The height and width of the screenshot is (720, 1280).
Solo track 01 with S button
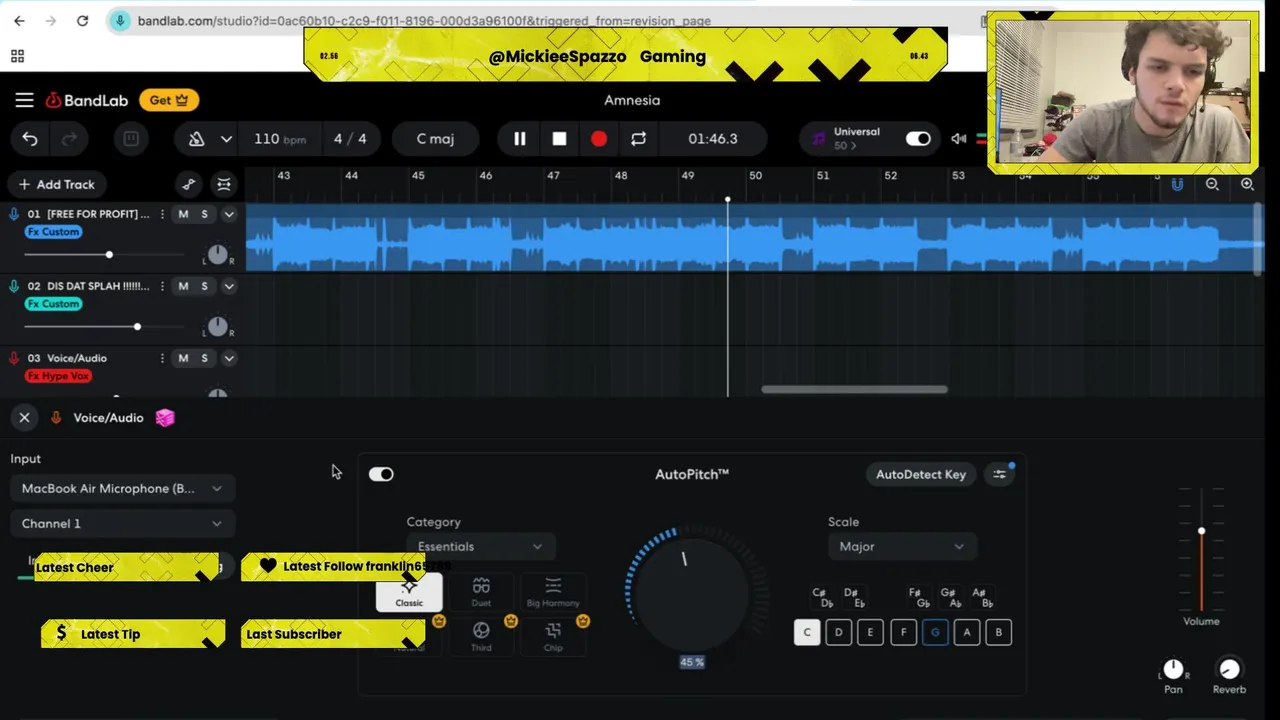tap(205, 214)
